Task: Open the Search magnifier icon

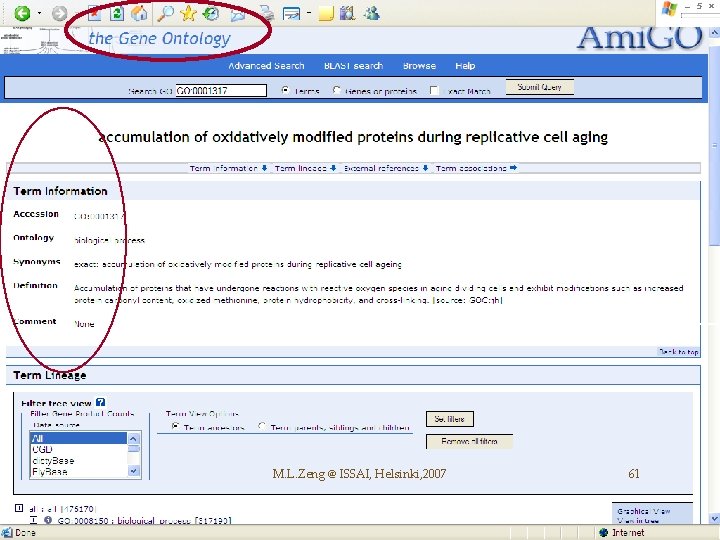Action: [x=165, y=13]
